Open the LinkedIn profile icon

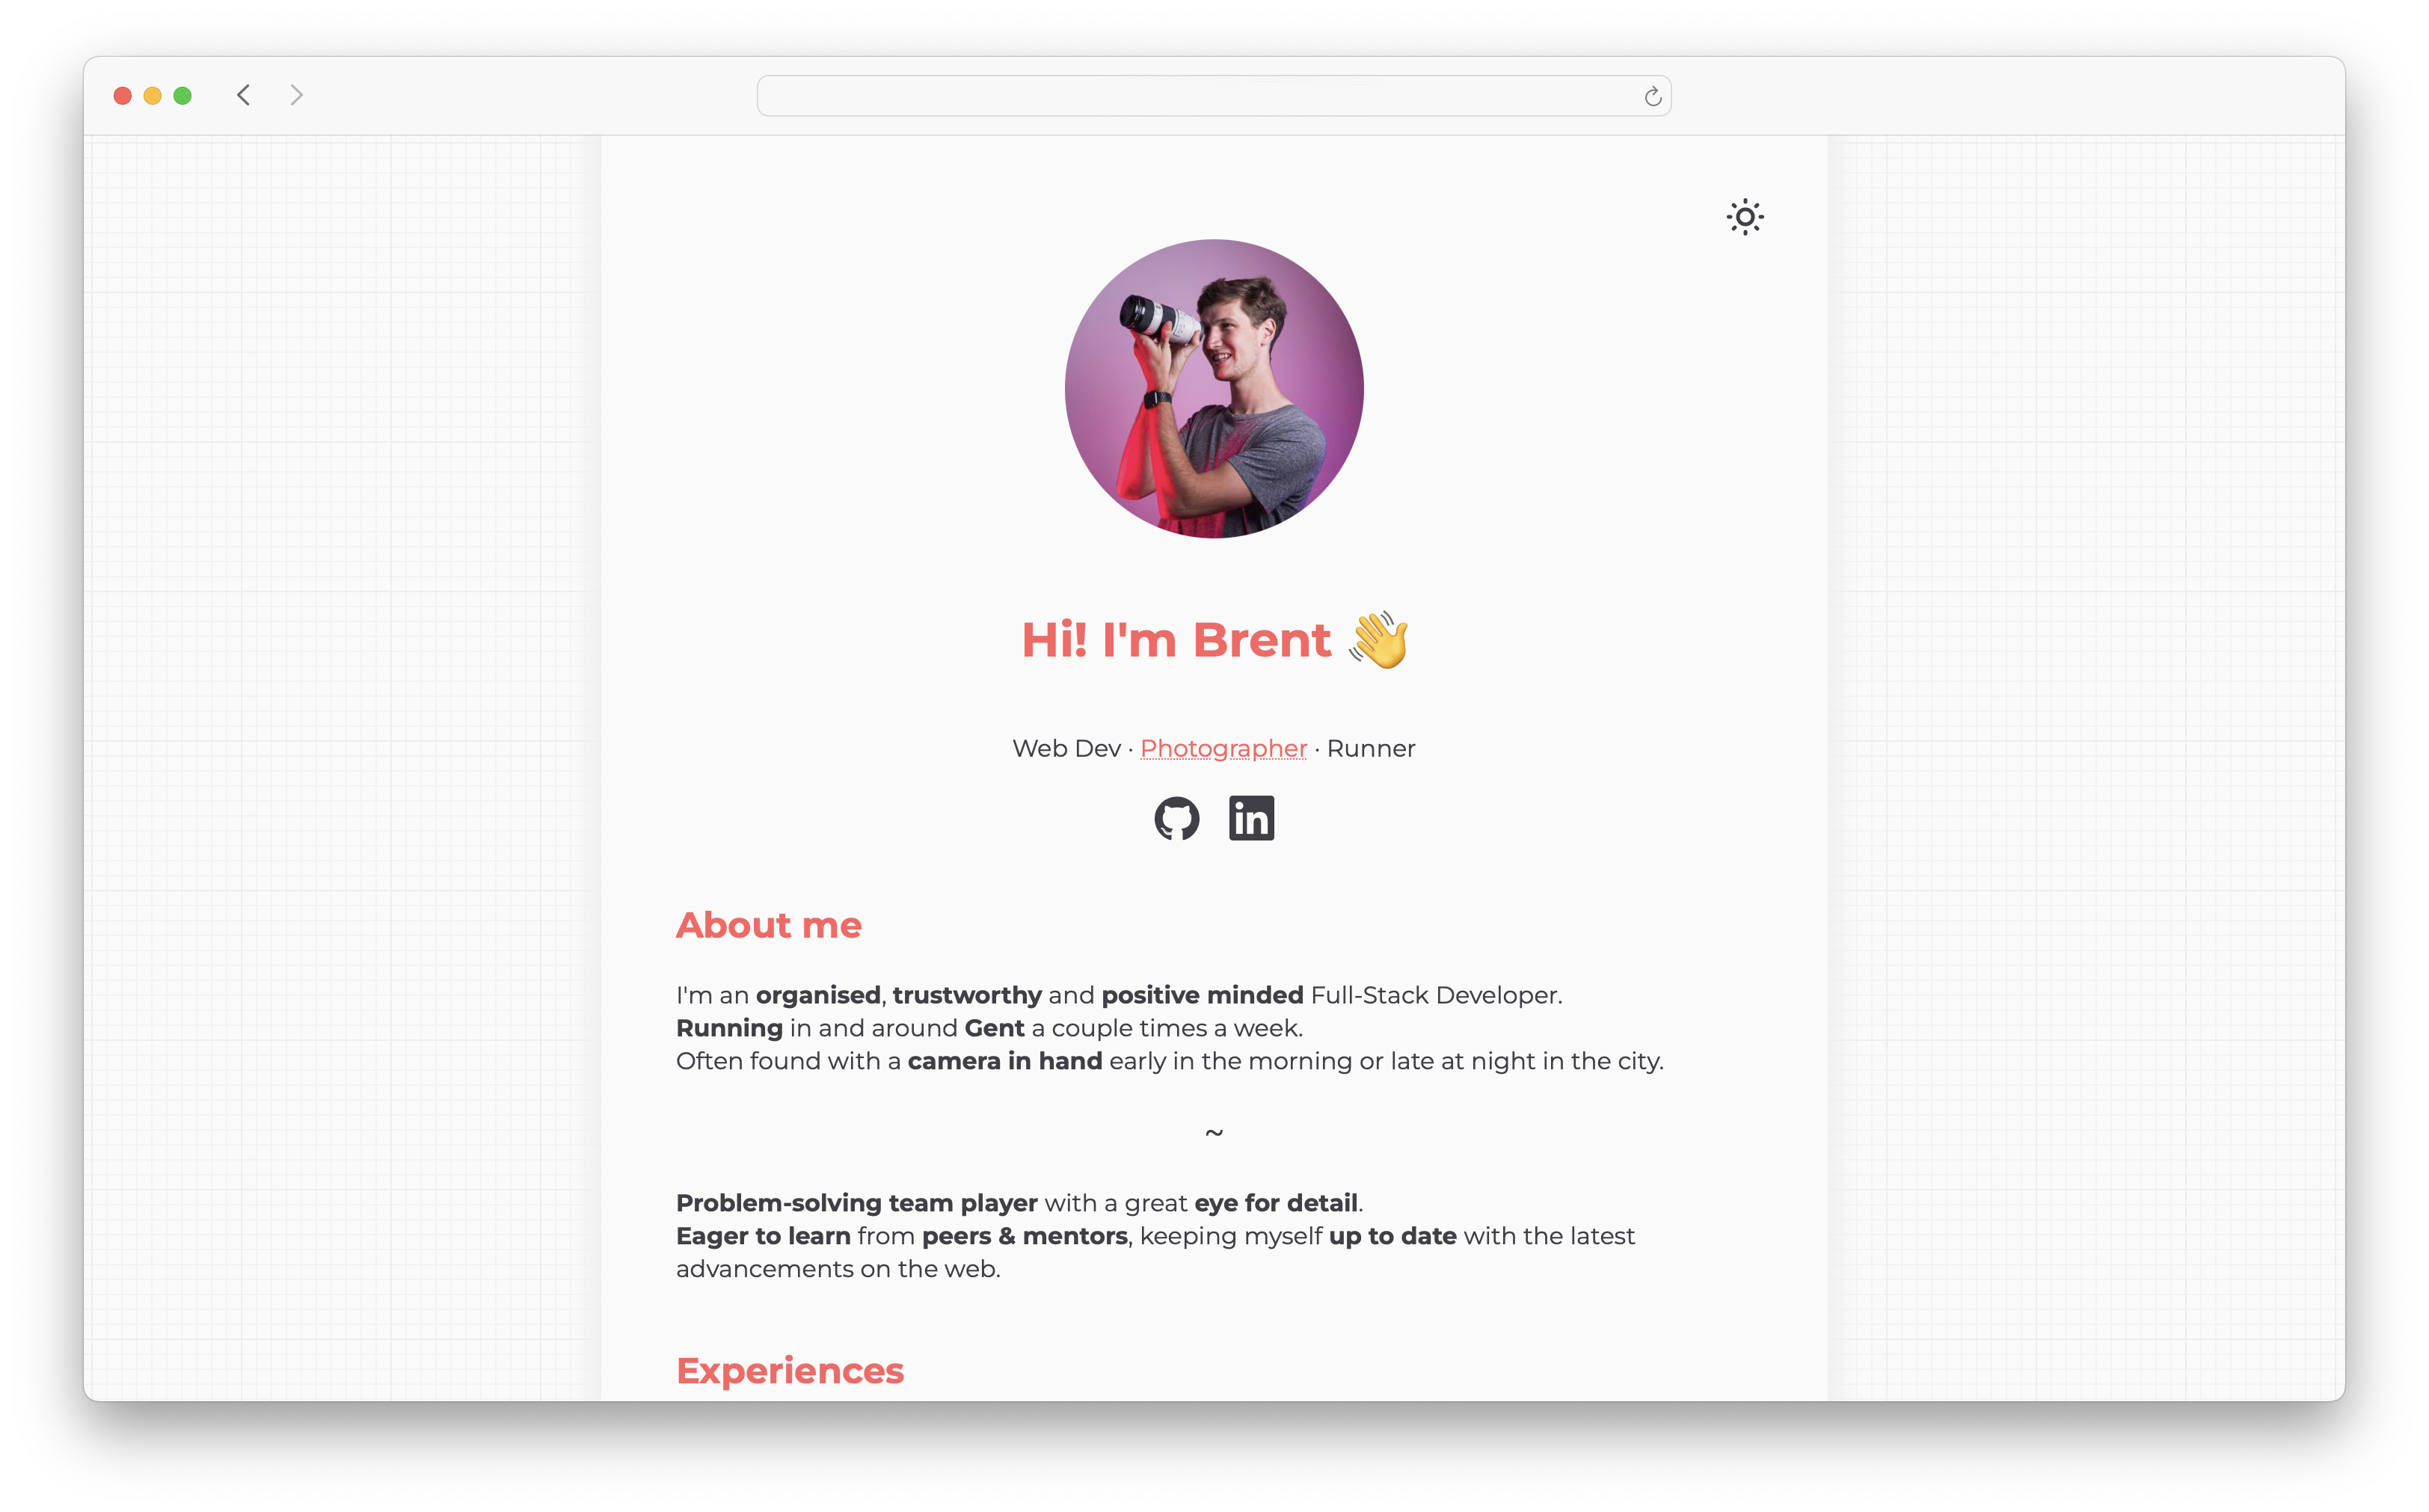tap(1251, 818)
